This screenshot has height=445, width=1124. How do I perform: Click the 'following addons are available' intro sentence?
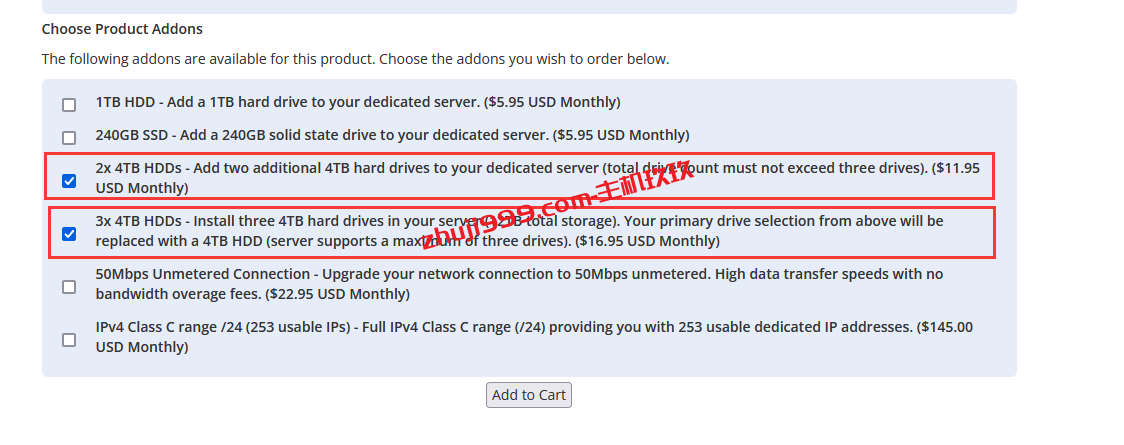coord(356,59)
